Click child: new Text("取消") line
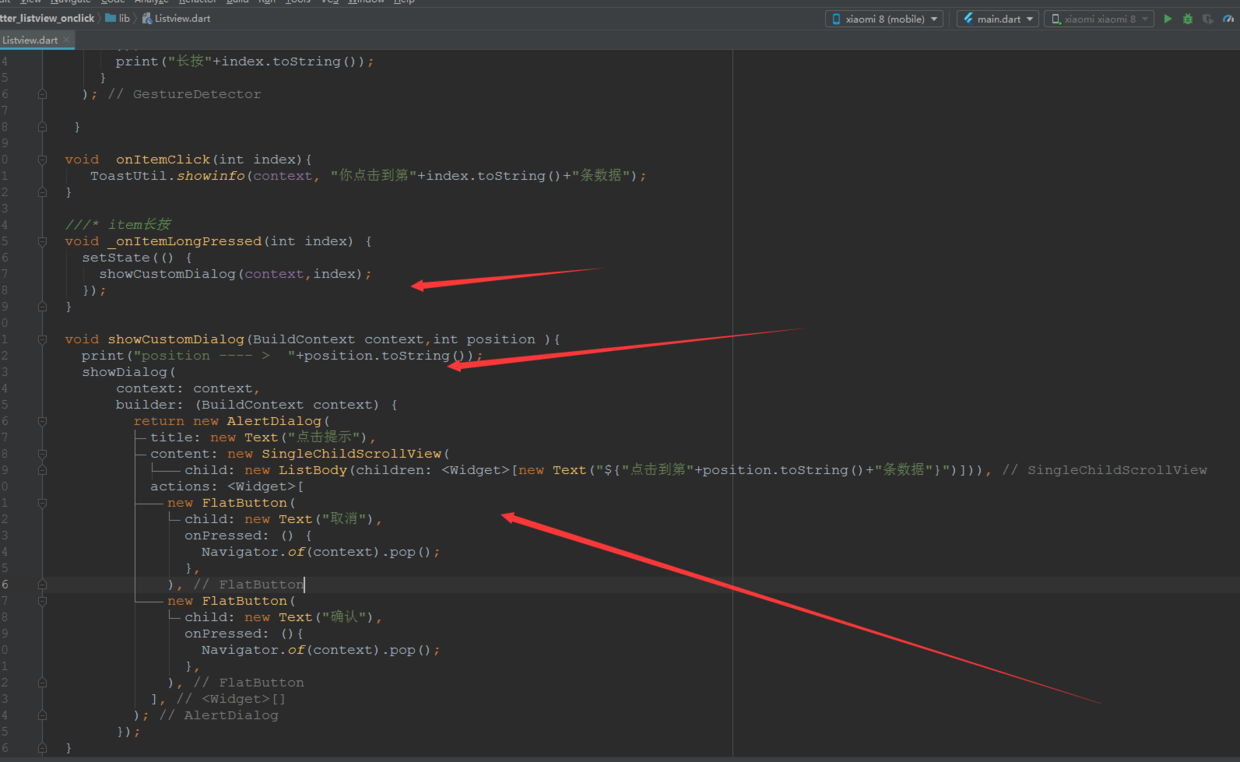Screen dimensions: 1240x762 click(283, 519)
